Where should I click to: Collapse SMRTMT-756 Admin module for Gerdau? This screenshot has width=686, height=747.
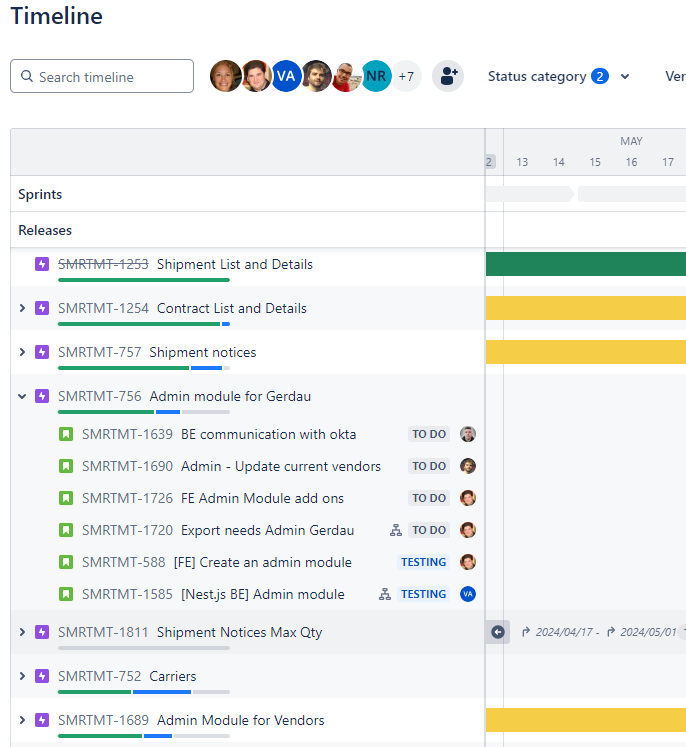tap(22, 396)
